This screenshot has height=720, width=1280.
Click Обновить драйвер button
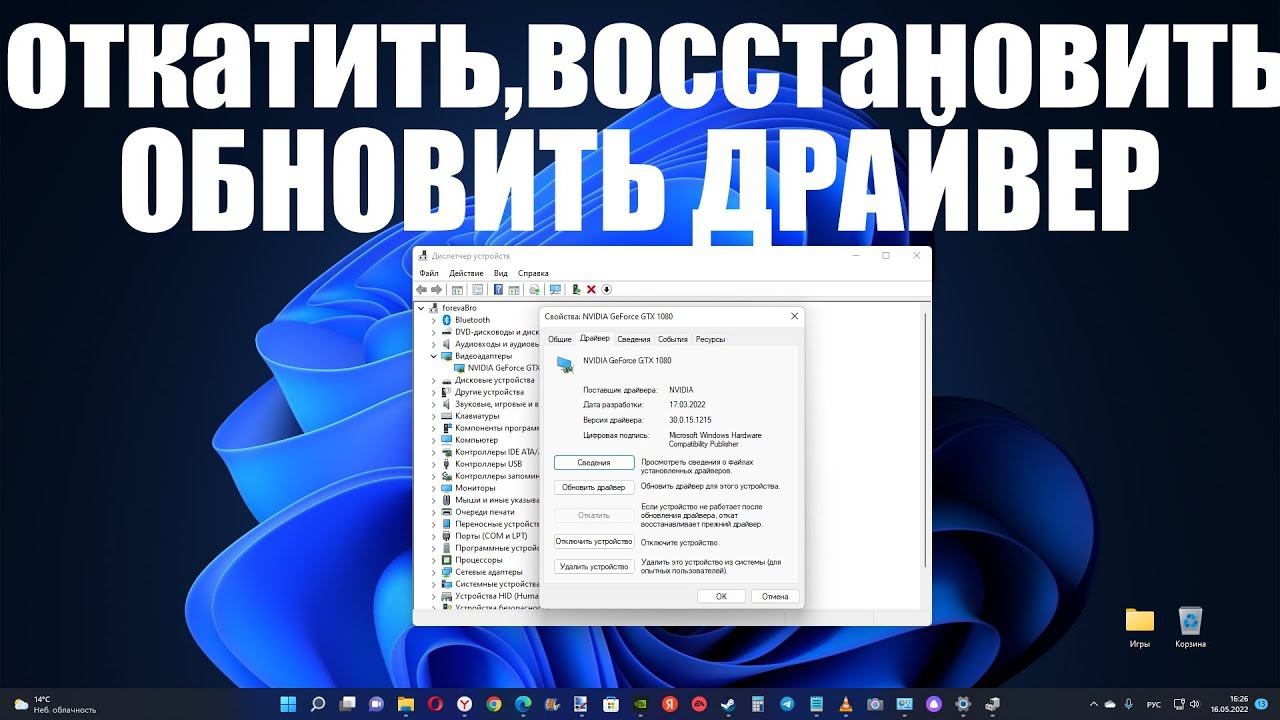tap(594, 488)
